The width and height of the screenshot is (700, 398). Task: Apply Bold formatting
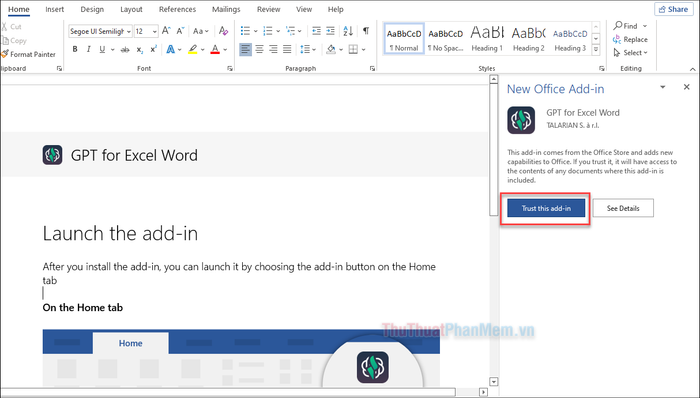click(x=75, y=50)
